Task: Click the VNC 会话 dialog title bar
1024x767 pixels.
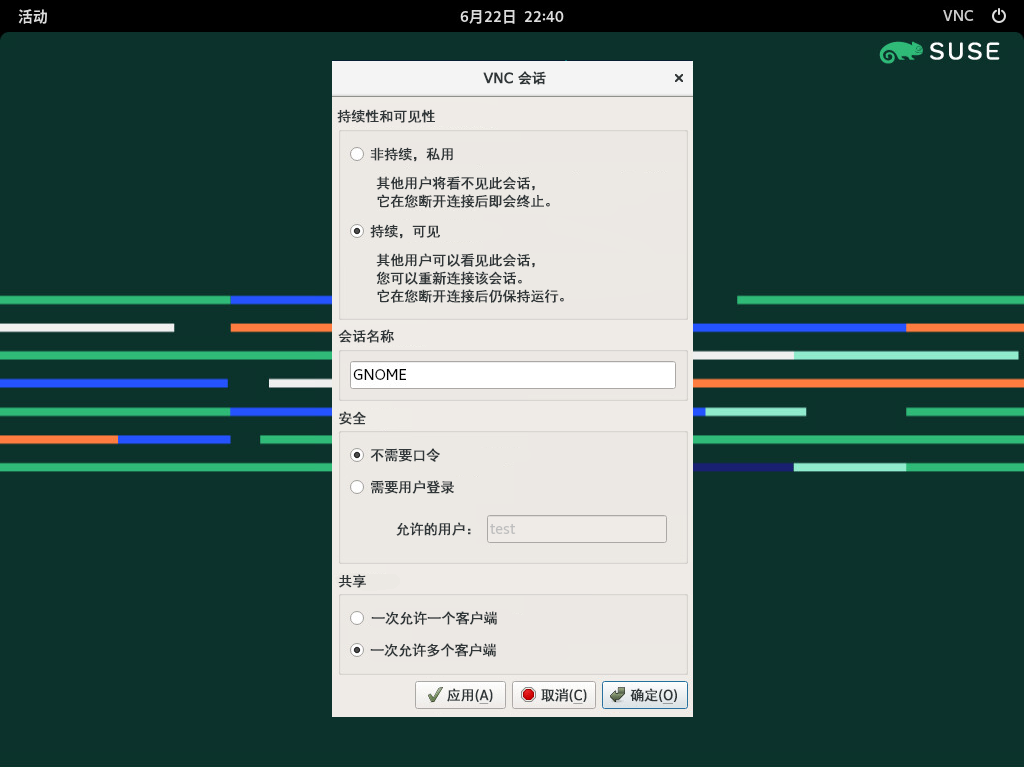Action: tap(513, 78)
